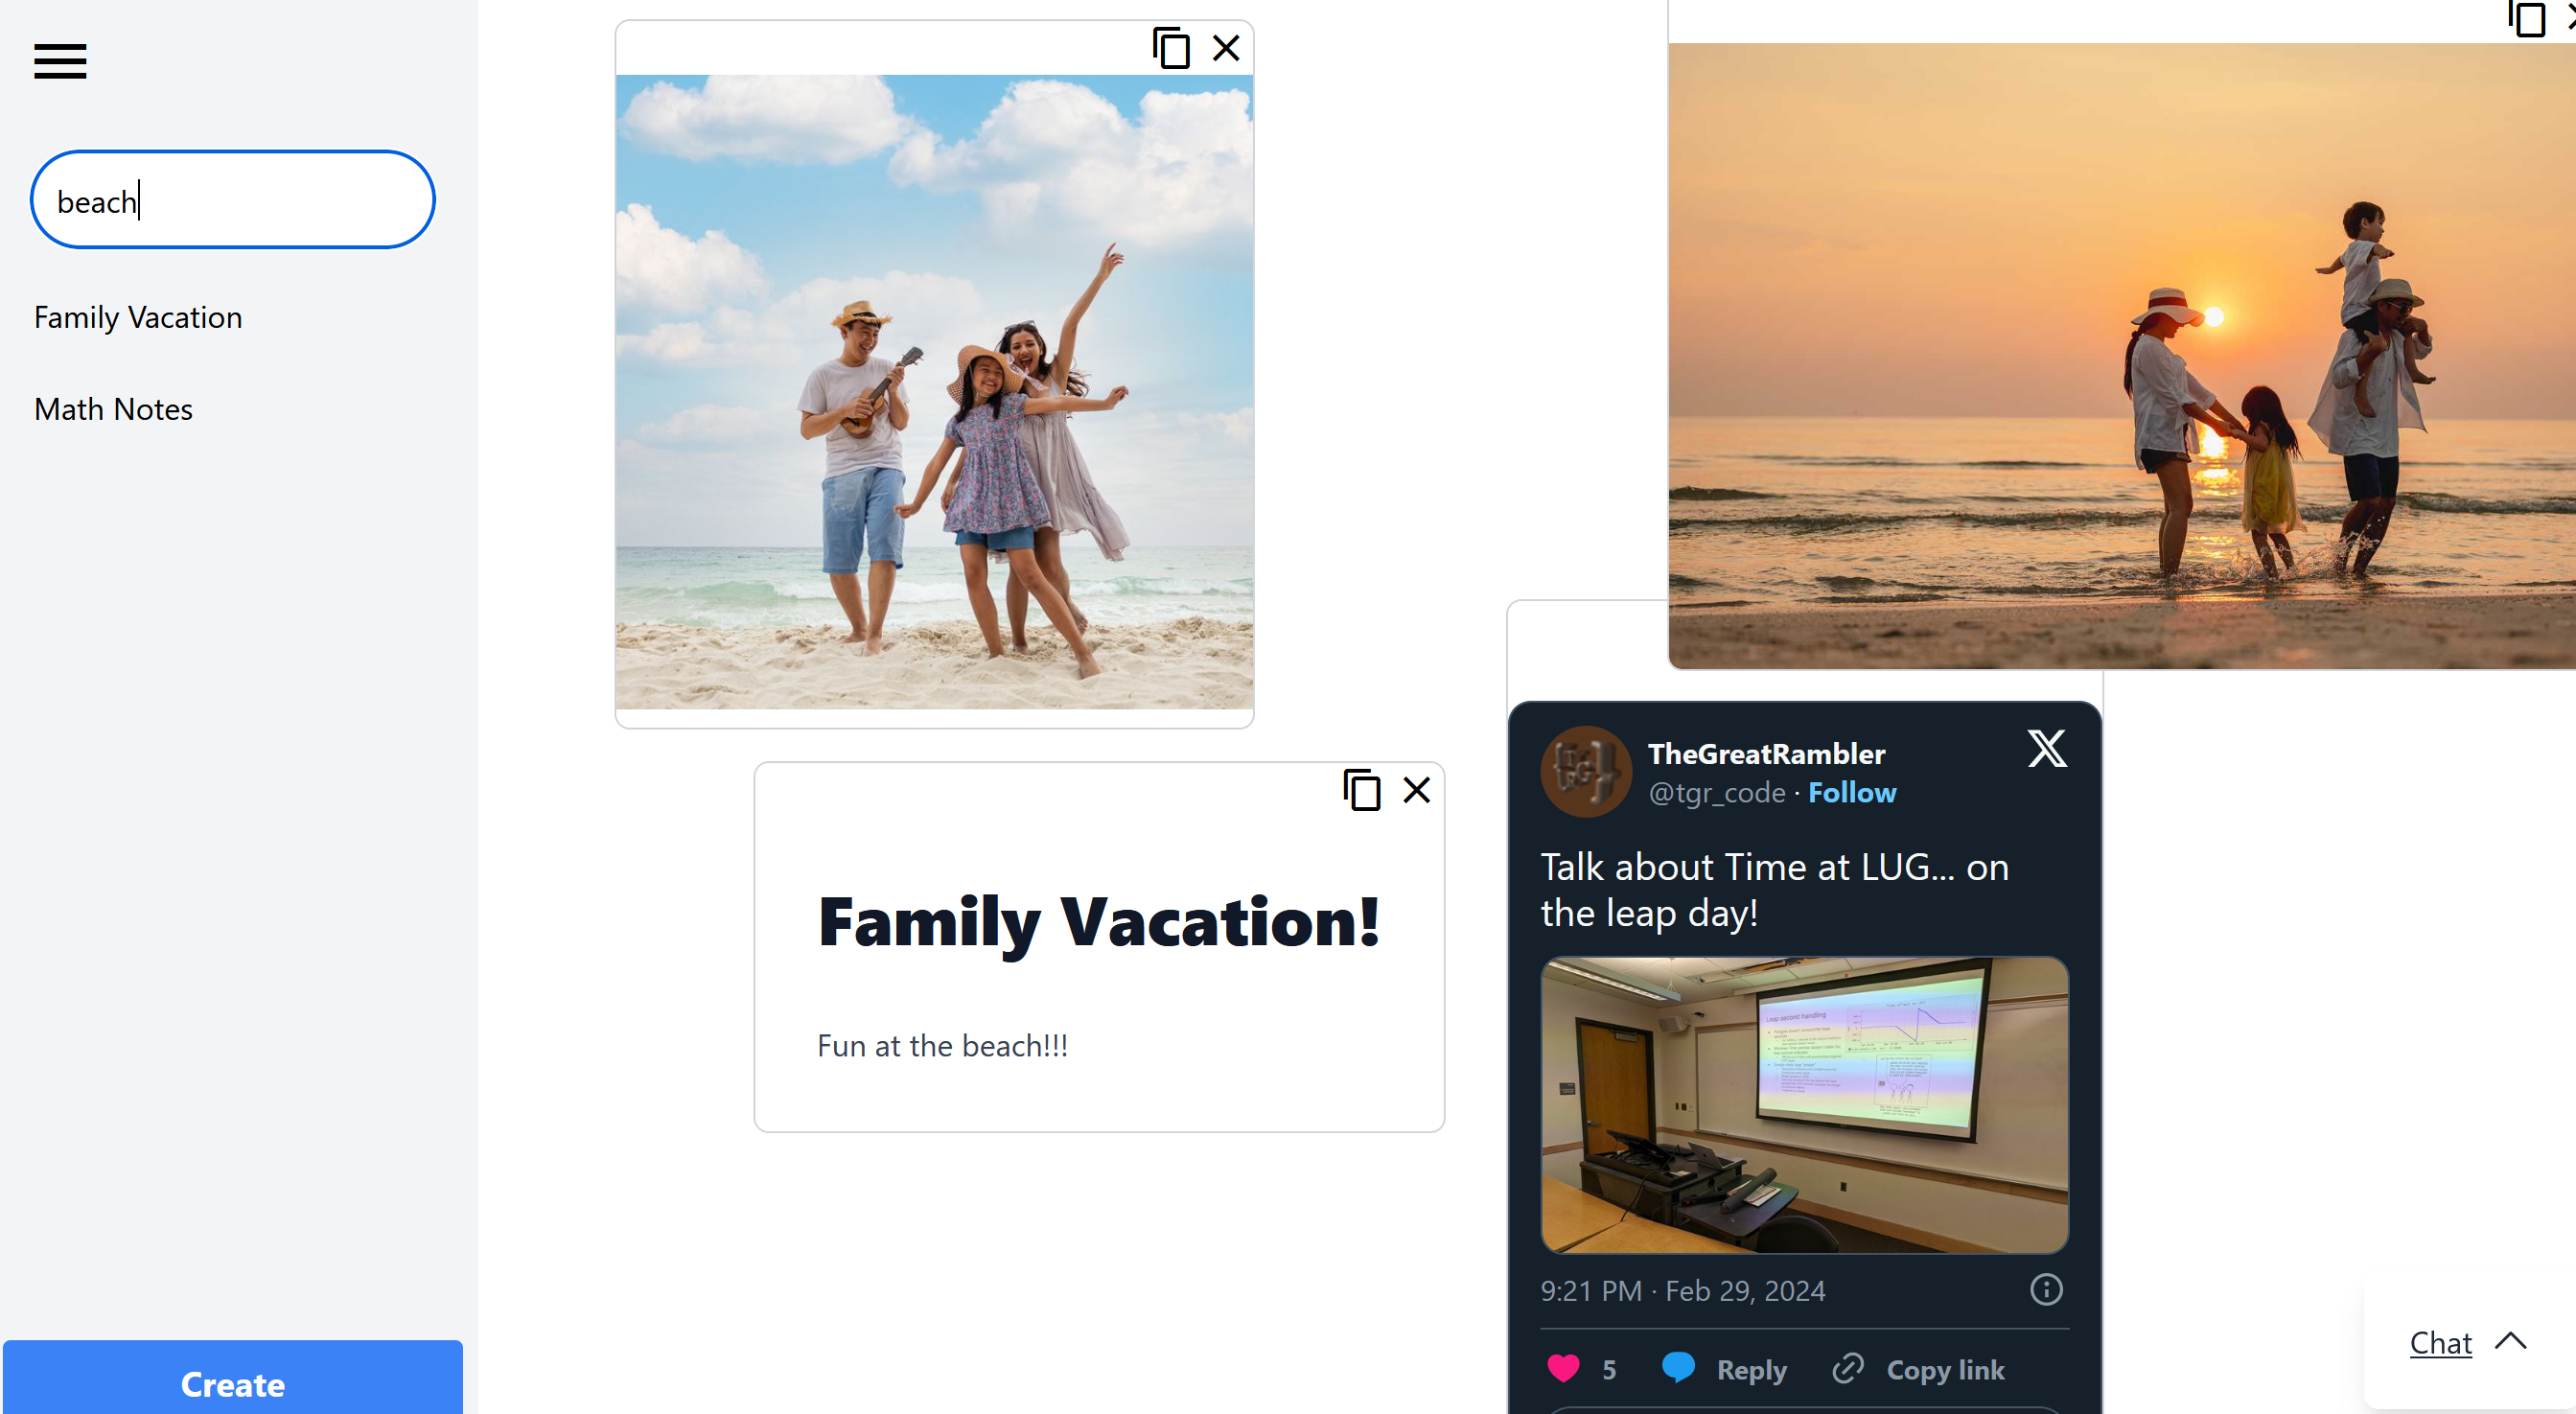Image resolution: width=2576 pixels, height=1414 pixels.
Task: Click the tweet info icon
Action: click(2046, 1289)
